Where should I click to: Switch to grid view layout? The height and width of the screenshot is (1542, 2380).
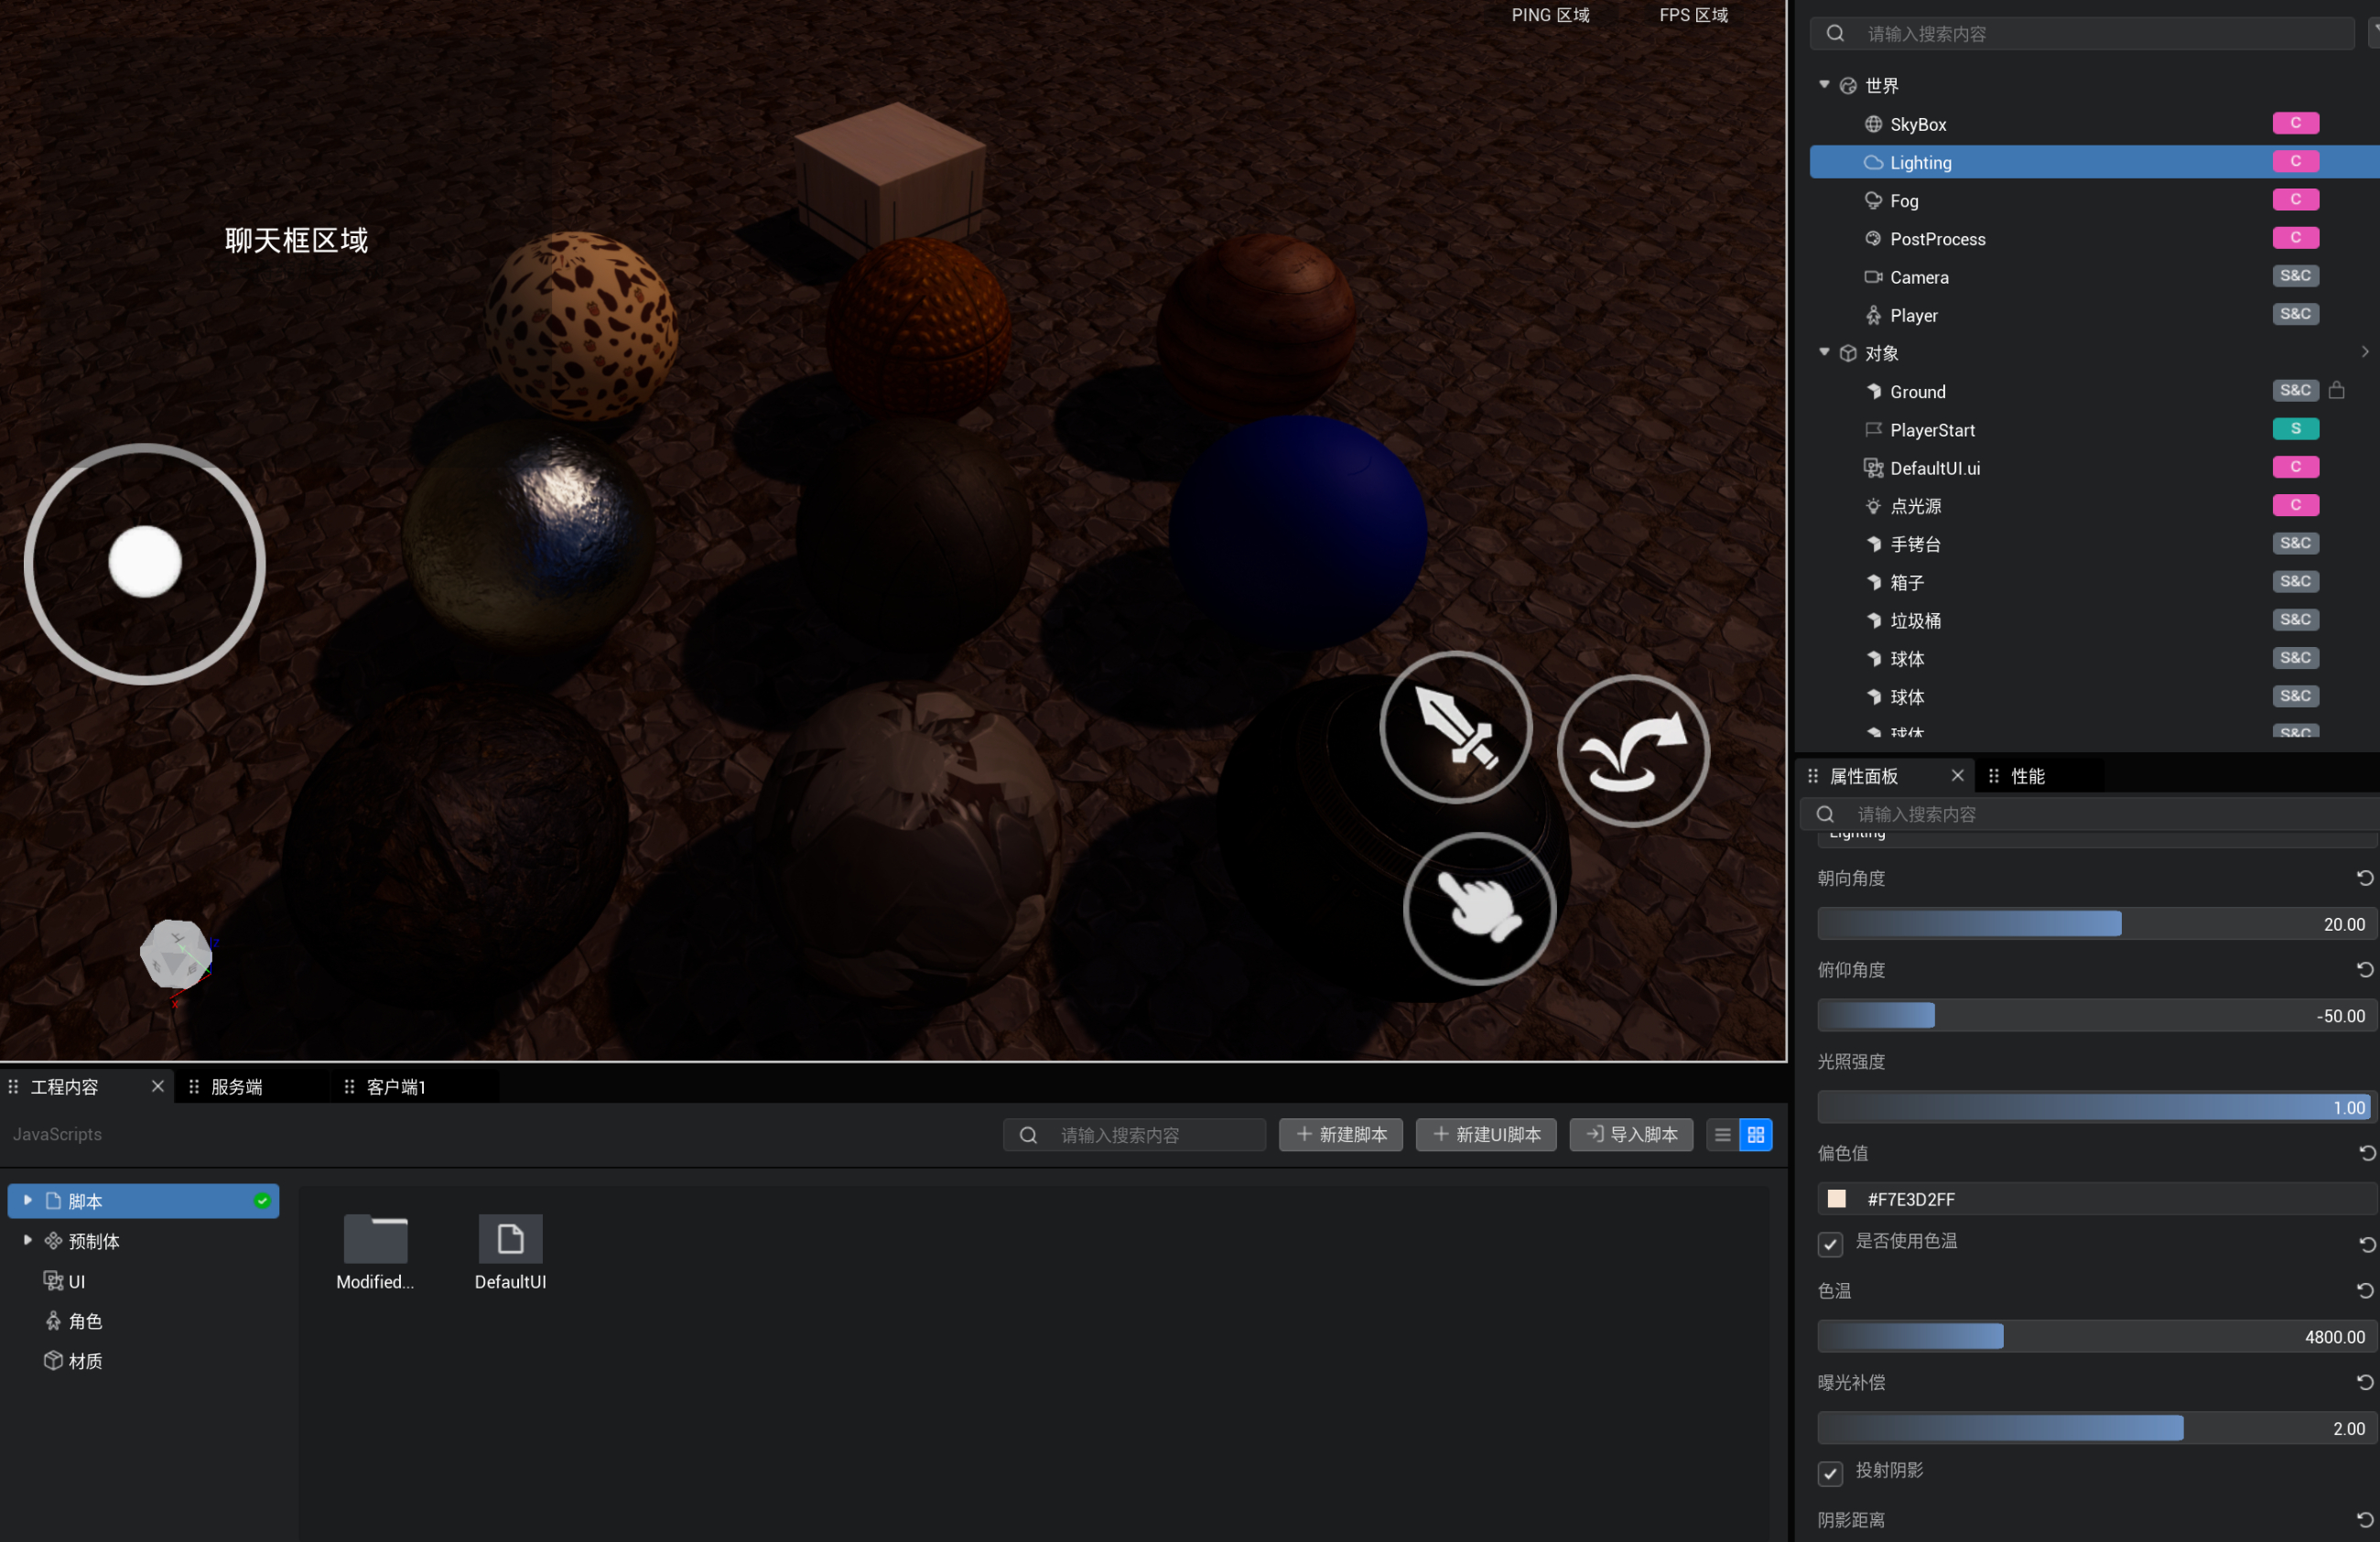click(1756, 1134)
